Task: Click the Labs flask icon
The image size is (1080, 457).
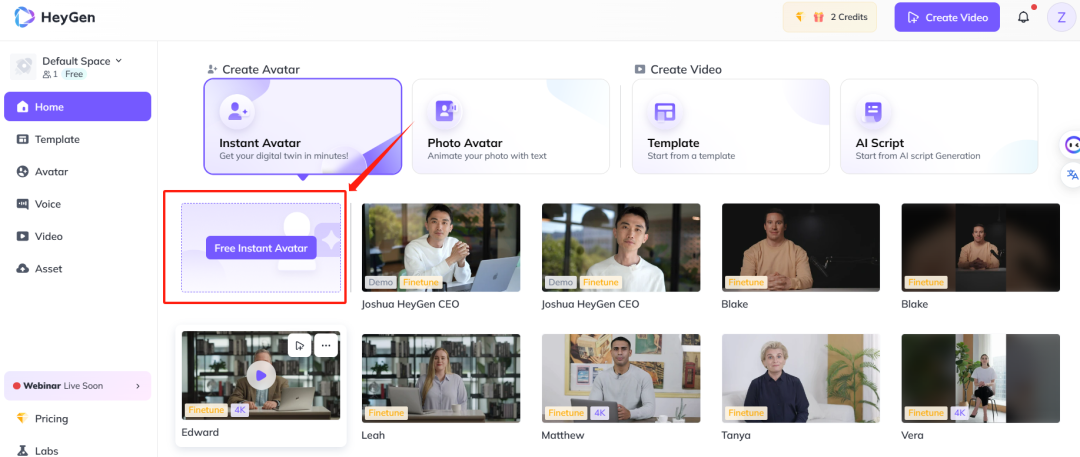Action: 23,451
